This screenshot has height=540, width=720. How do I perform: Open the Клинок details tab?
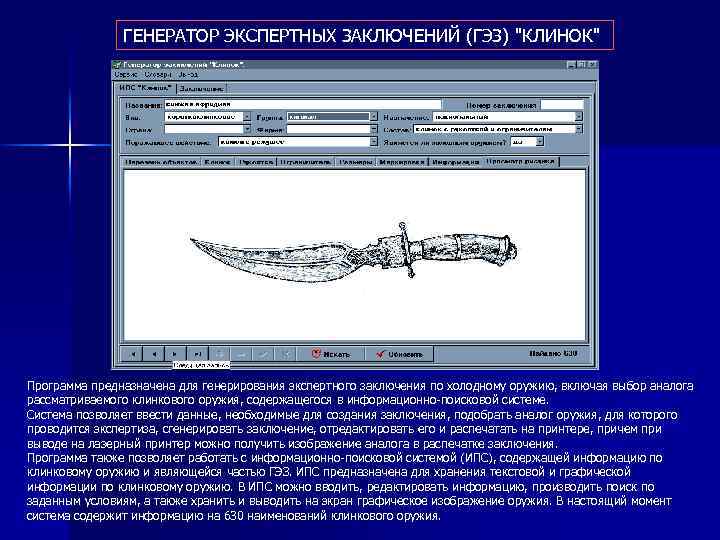218,162
